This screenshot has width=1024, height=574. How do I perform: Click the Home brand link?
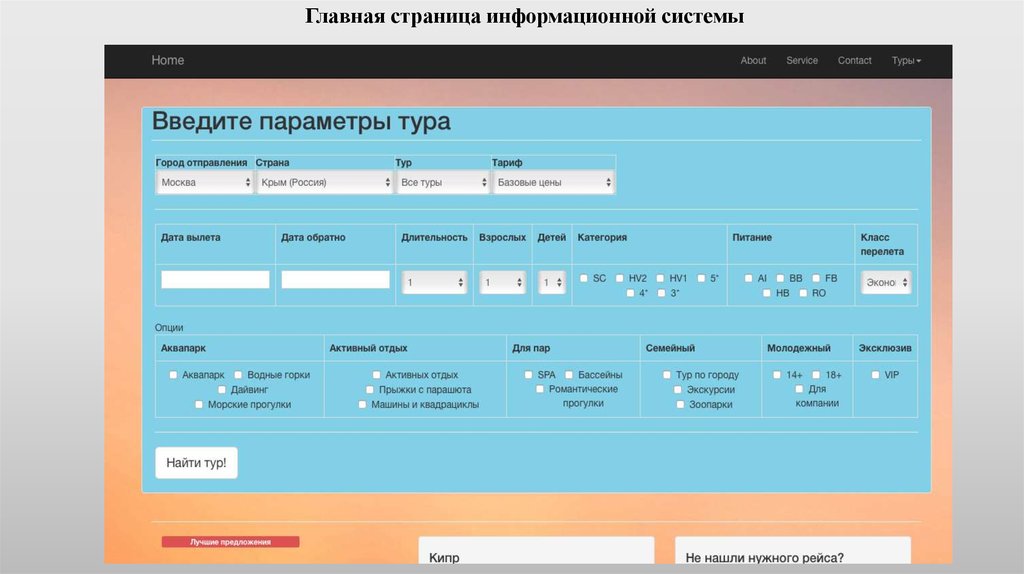[x=168, y=61]
